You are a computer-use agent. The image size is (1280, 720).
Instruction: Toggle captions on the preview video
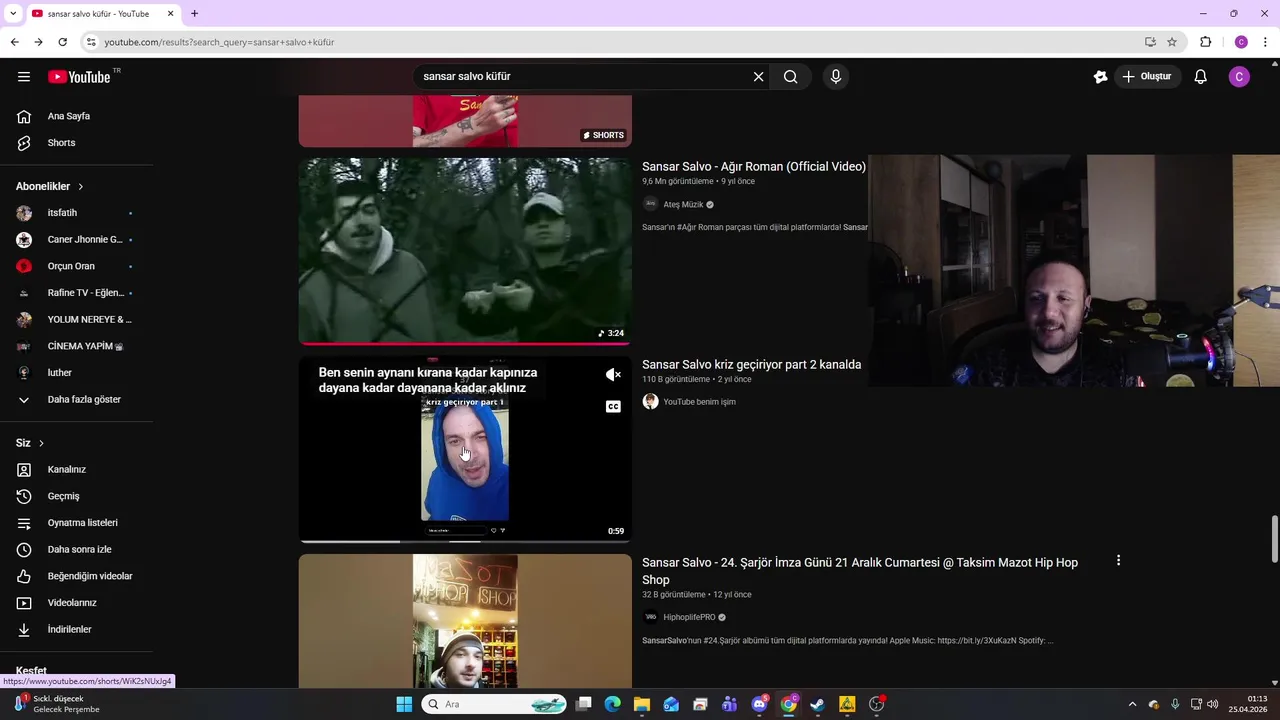point(613,407)
